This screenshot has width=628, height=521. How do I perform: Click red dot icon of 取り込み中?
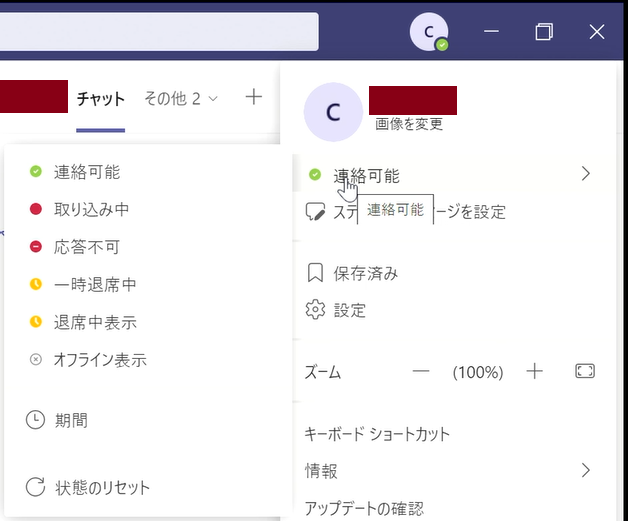click(x=36, y=209)
